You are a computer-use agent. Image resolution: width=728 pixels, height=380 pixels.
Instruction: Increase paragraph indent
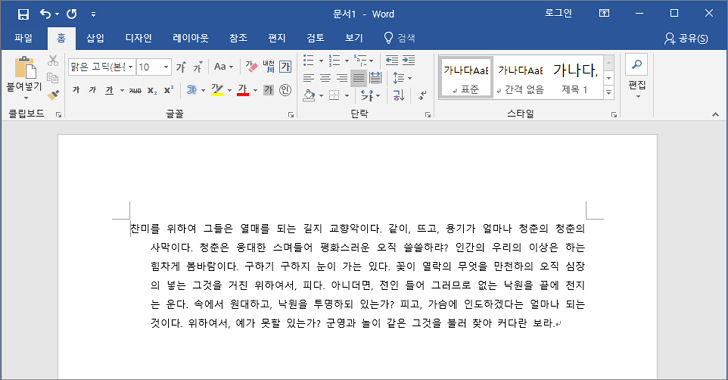point(409,60)
